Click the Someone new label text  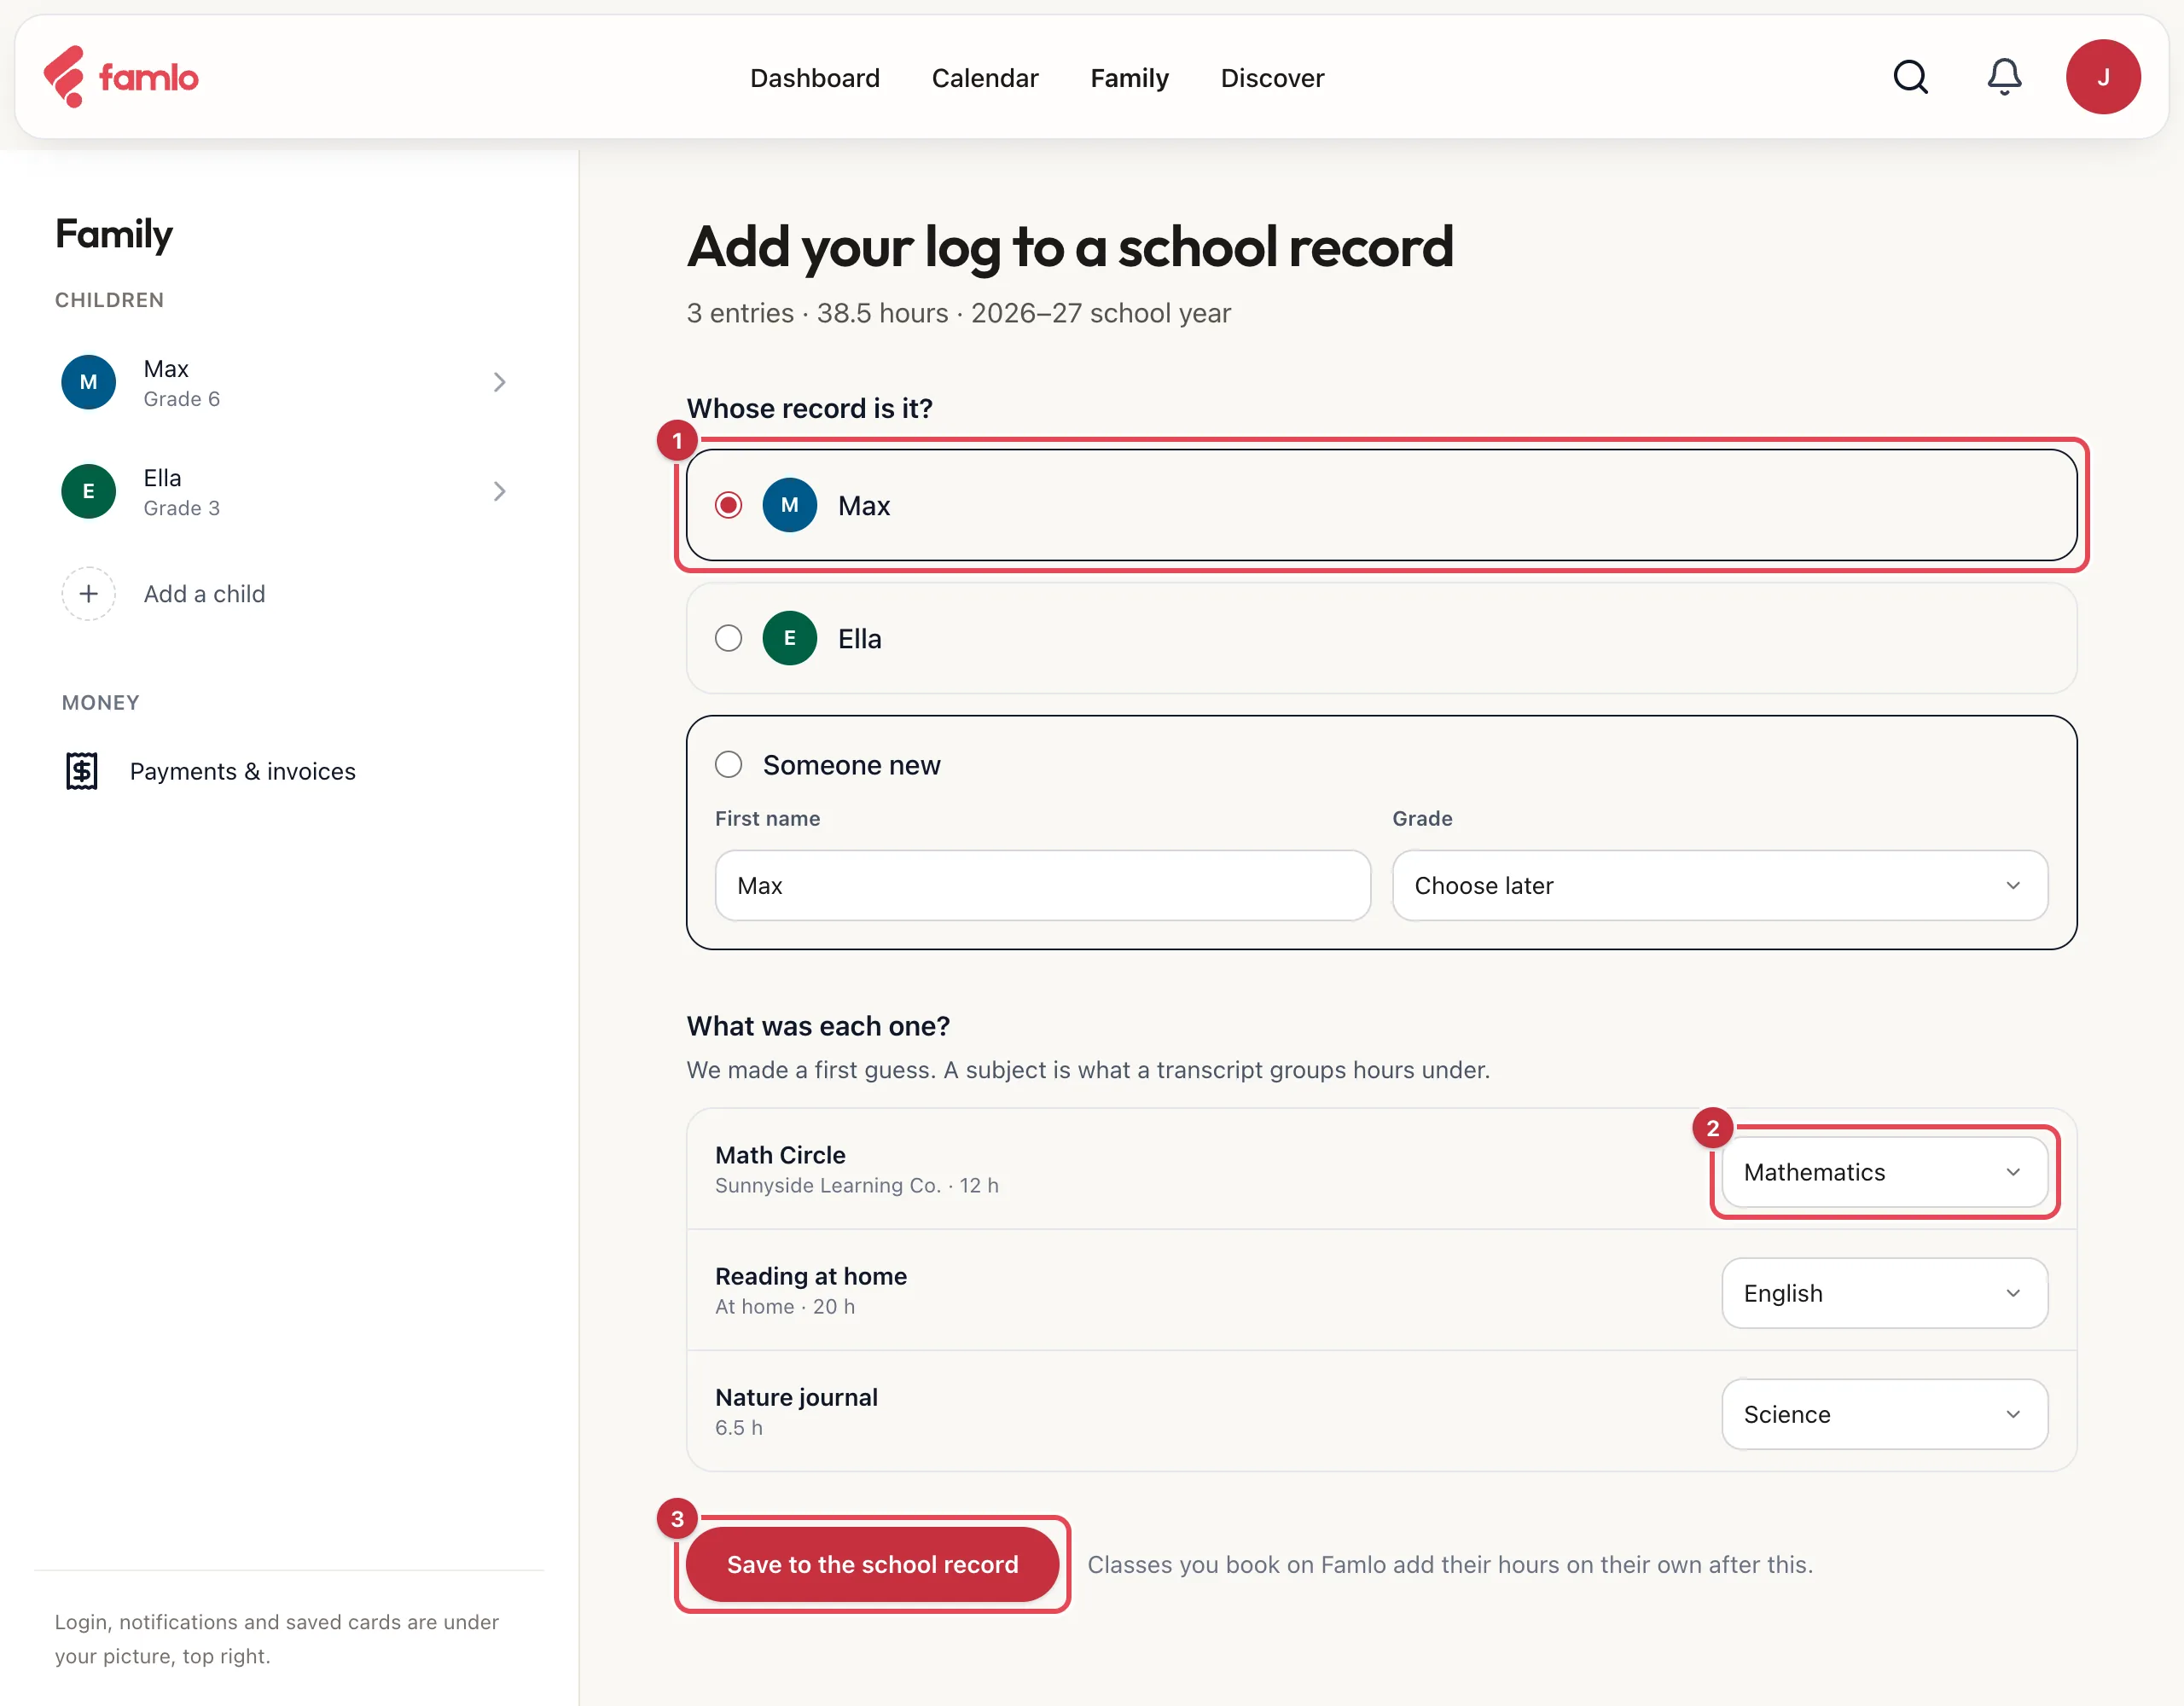pos(851,765)
